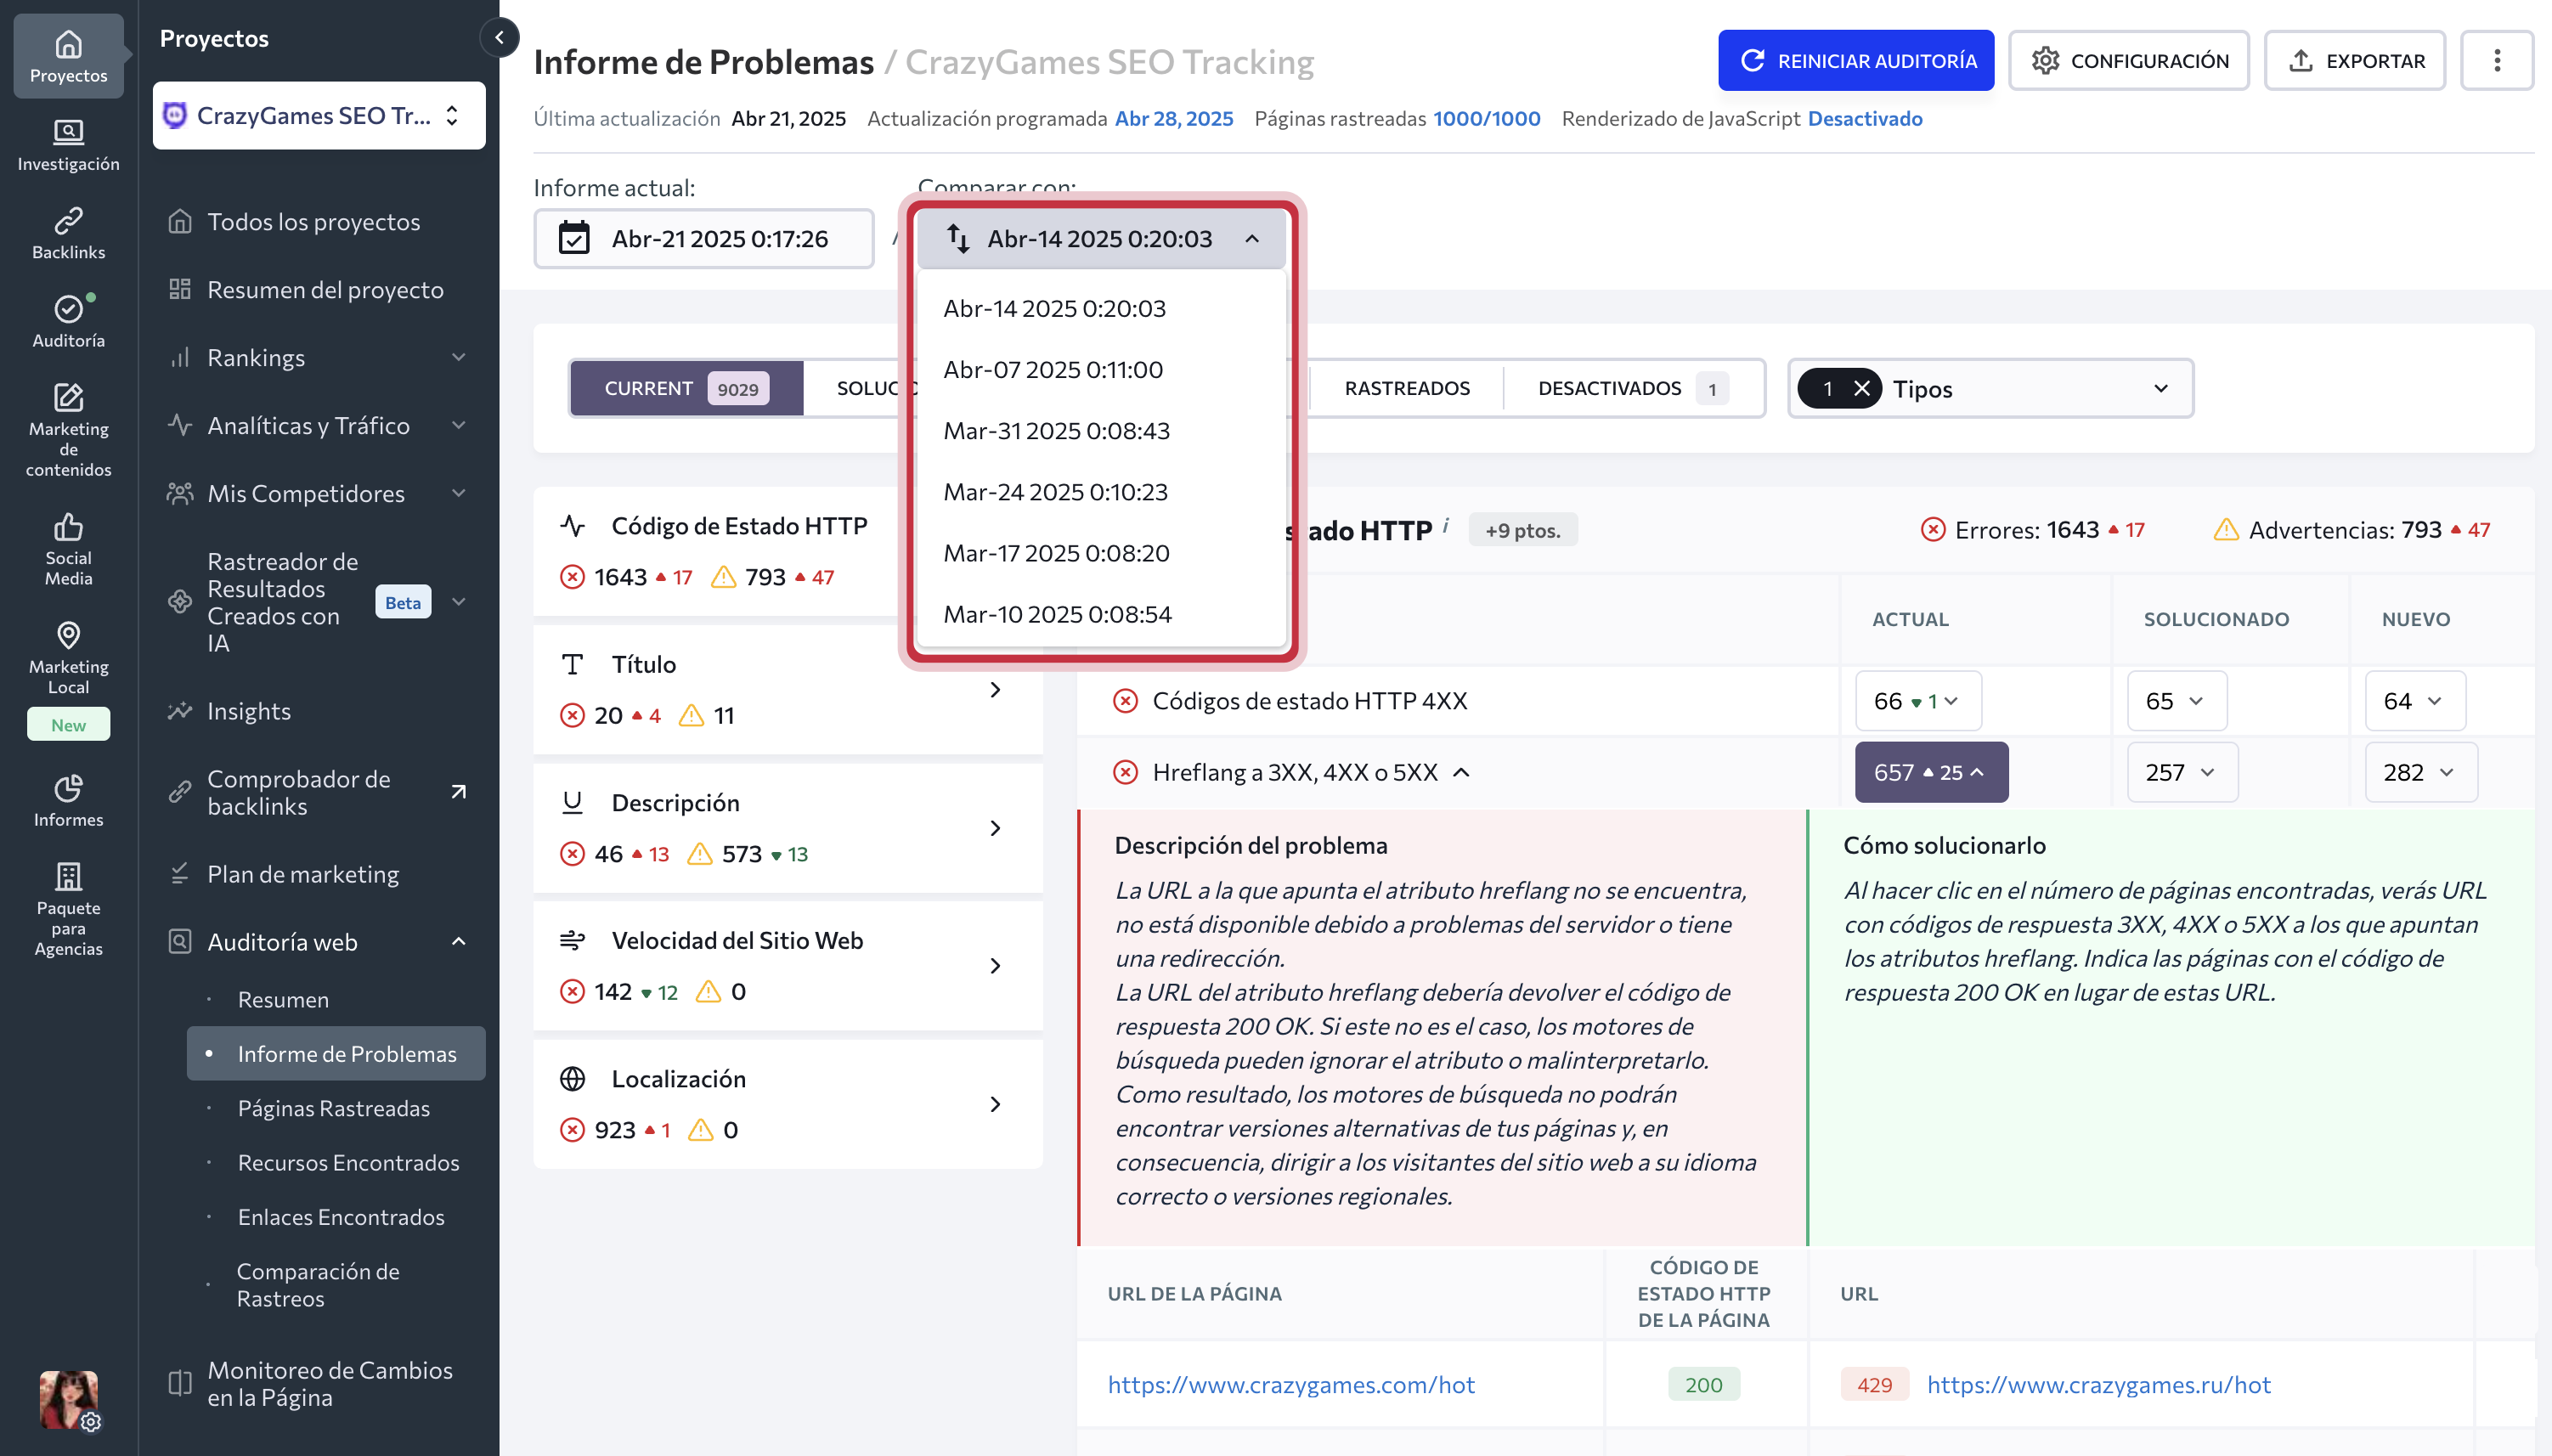2552x1456 pixels.
Task: Click Velocidad del Sitio Web speed icon
Action: [572, 940]
